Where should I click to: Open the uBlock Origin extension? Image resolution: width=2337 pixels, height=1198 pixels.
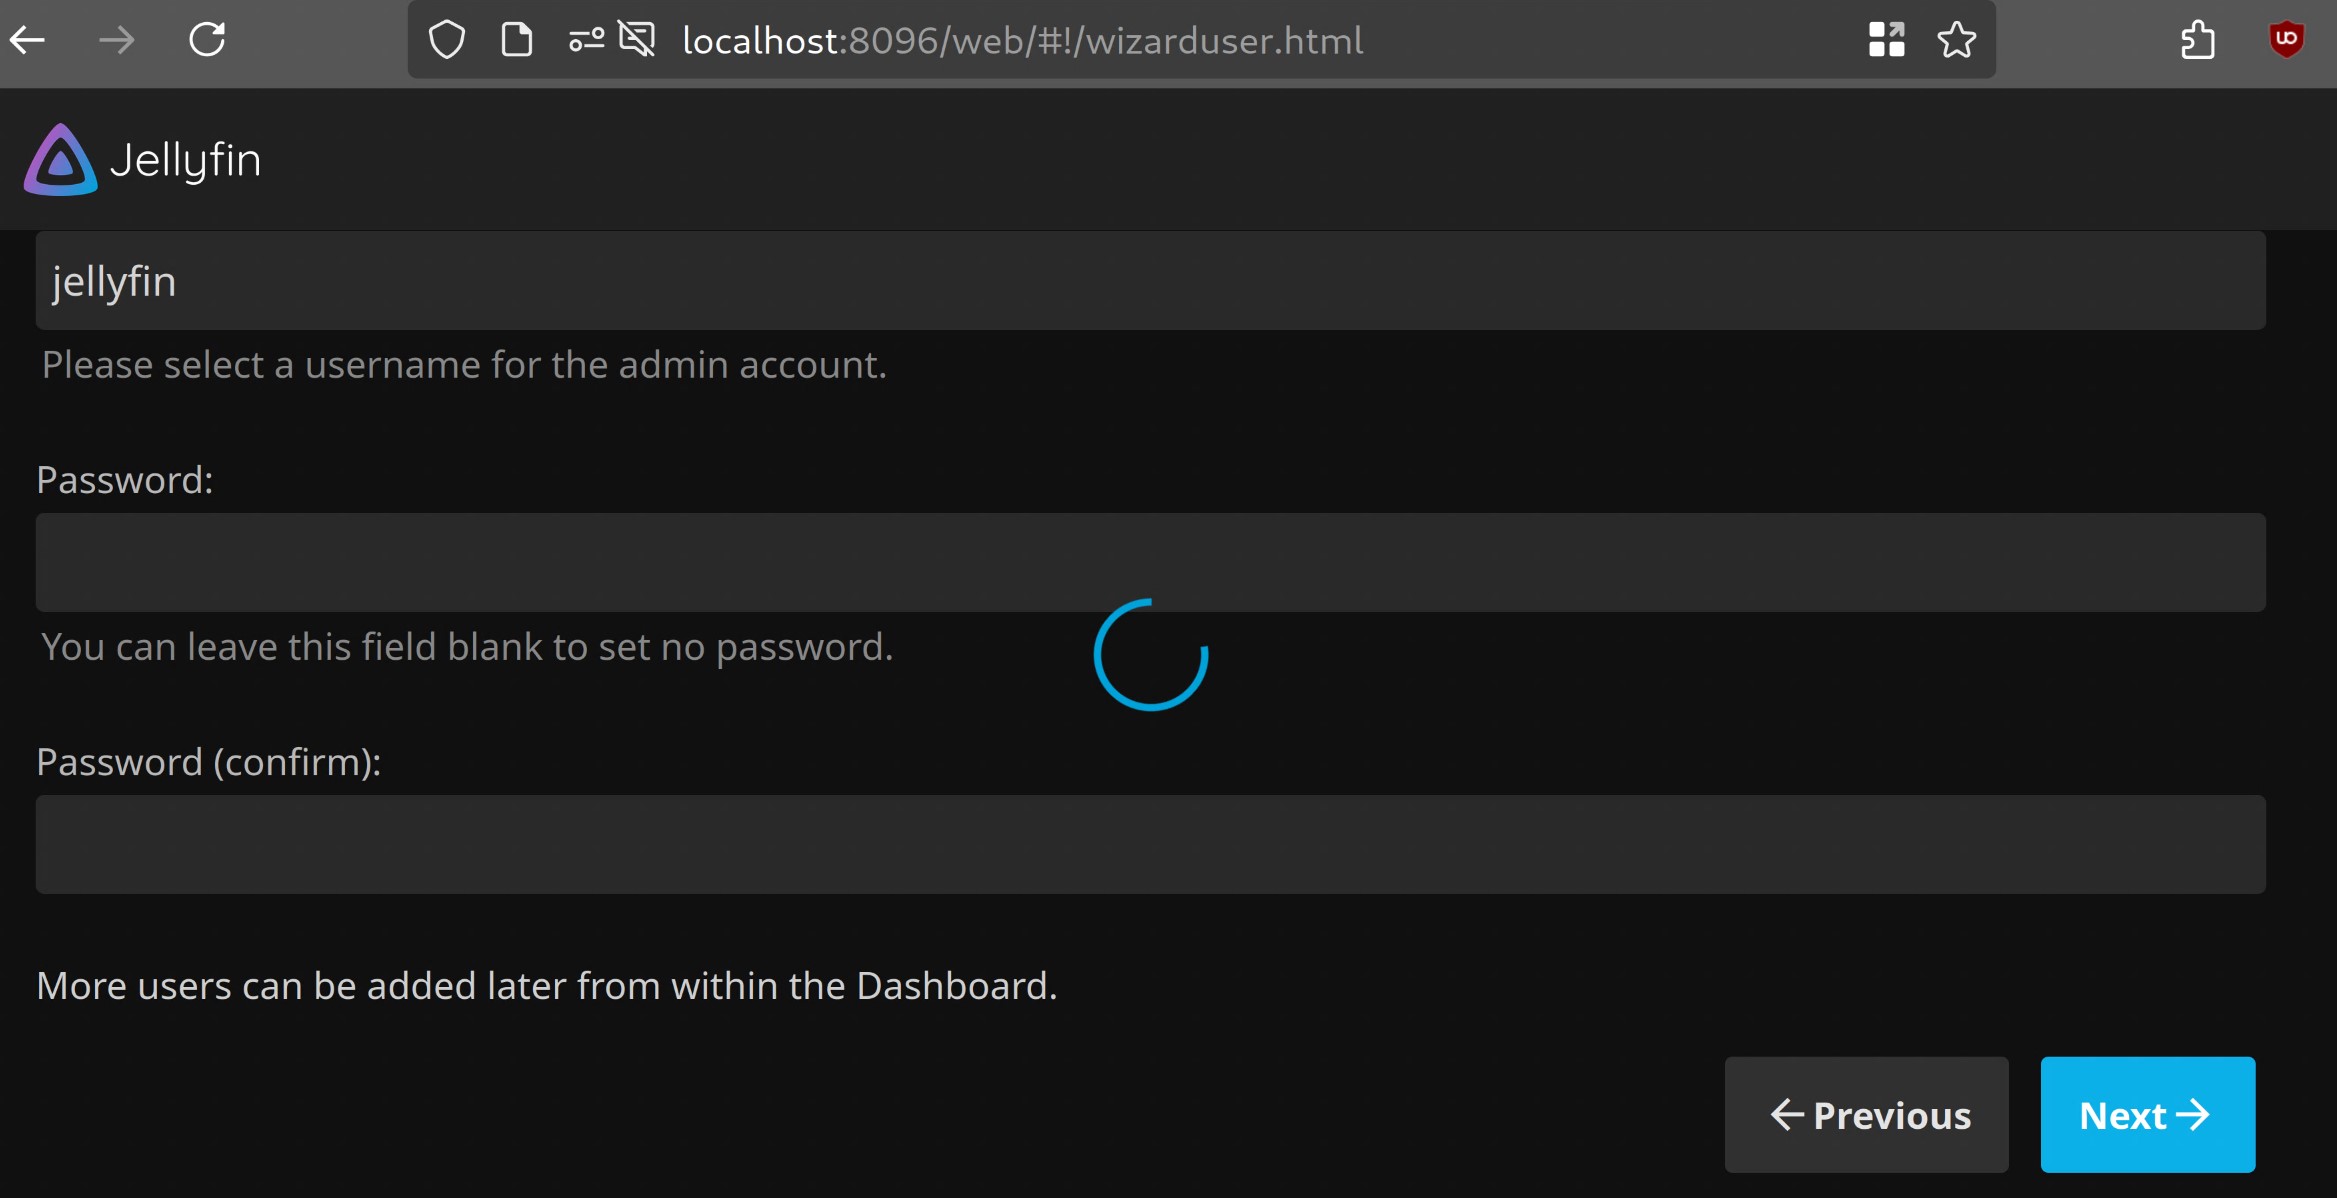2286,40
